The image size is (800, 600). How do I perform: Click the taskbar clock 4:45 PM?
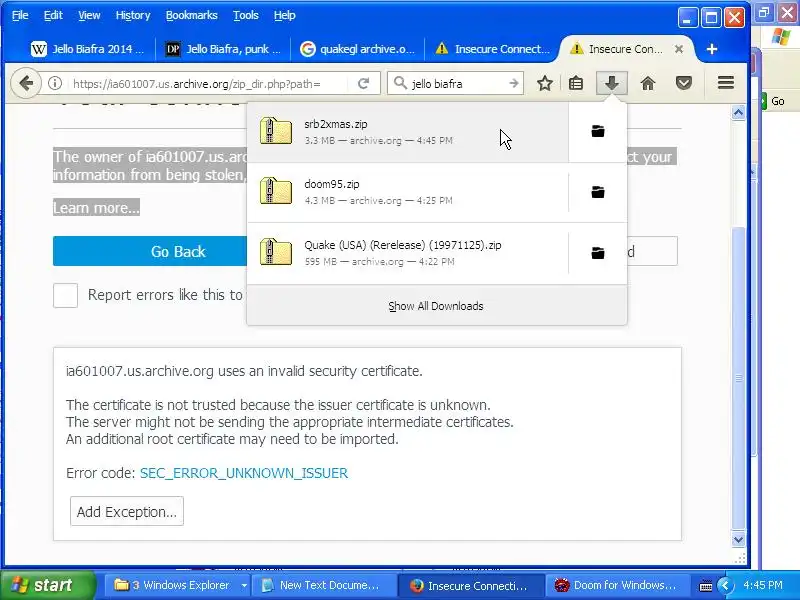click(763, 585)
